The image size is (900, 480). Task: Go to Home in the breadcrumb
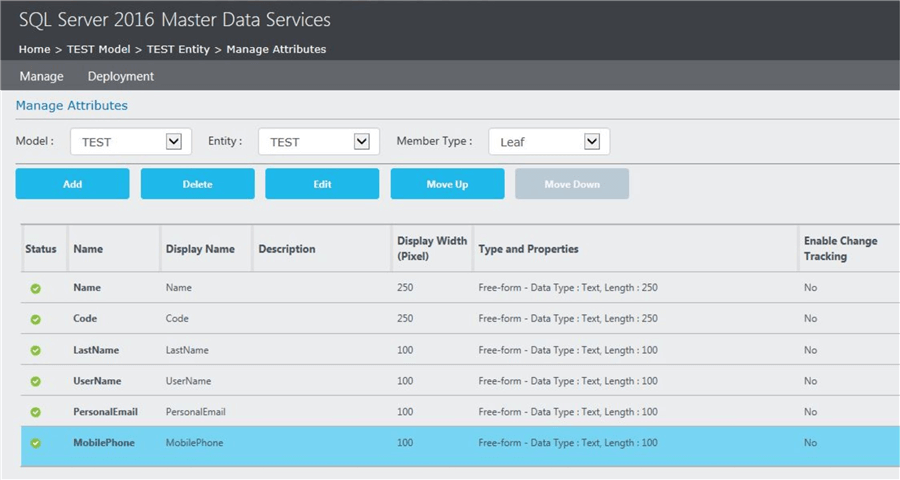coord(34,49)
